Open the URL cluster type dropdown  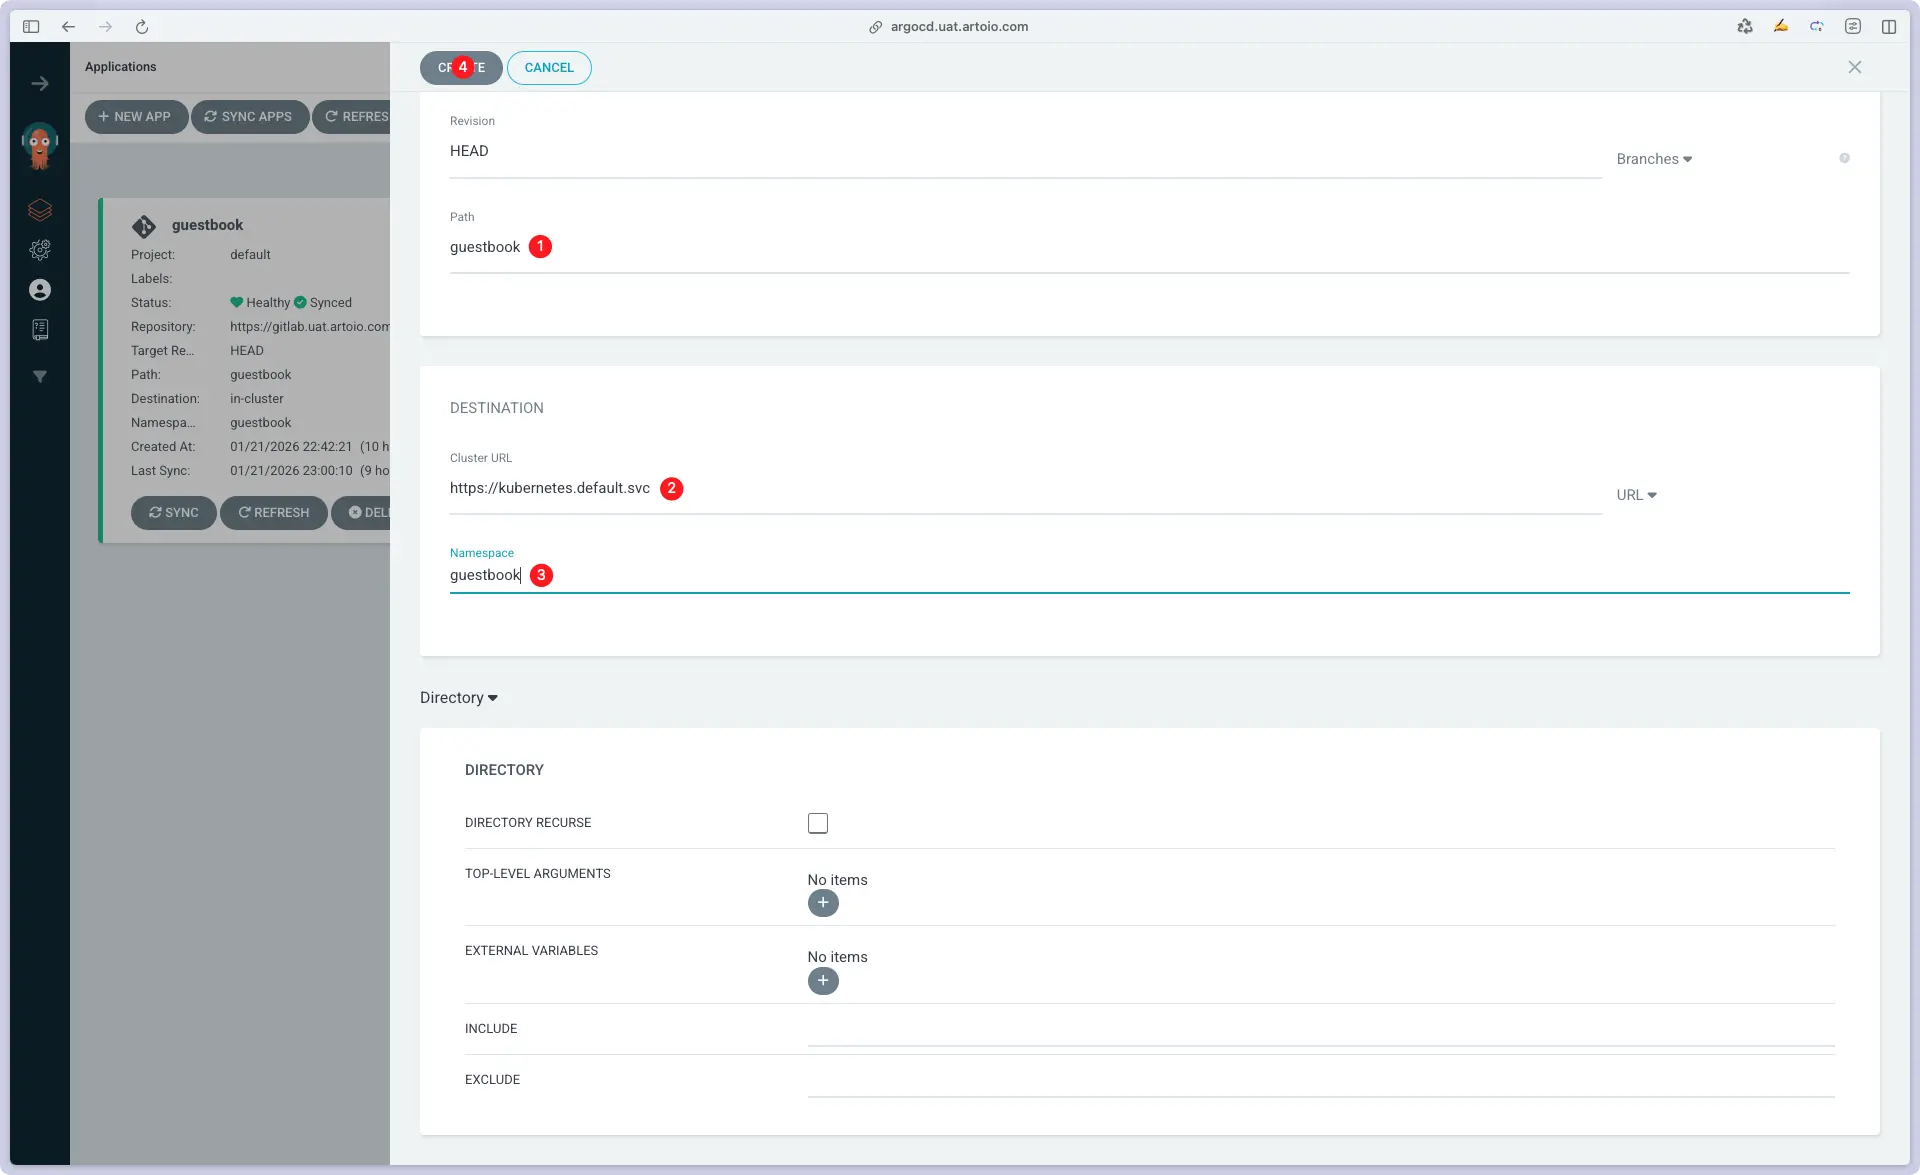tap(1636, 495)
